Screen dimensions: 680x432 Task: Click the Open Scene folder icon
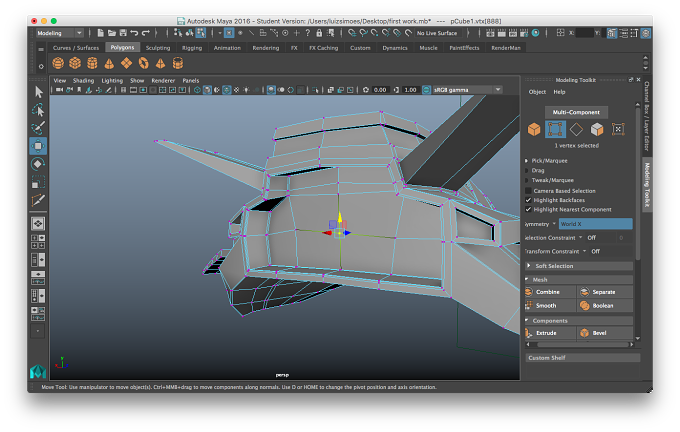(x=111, y=33)
